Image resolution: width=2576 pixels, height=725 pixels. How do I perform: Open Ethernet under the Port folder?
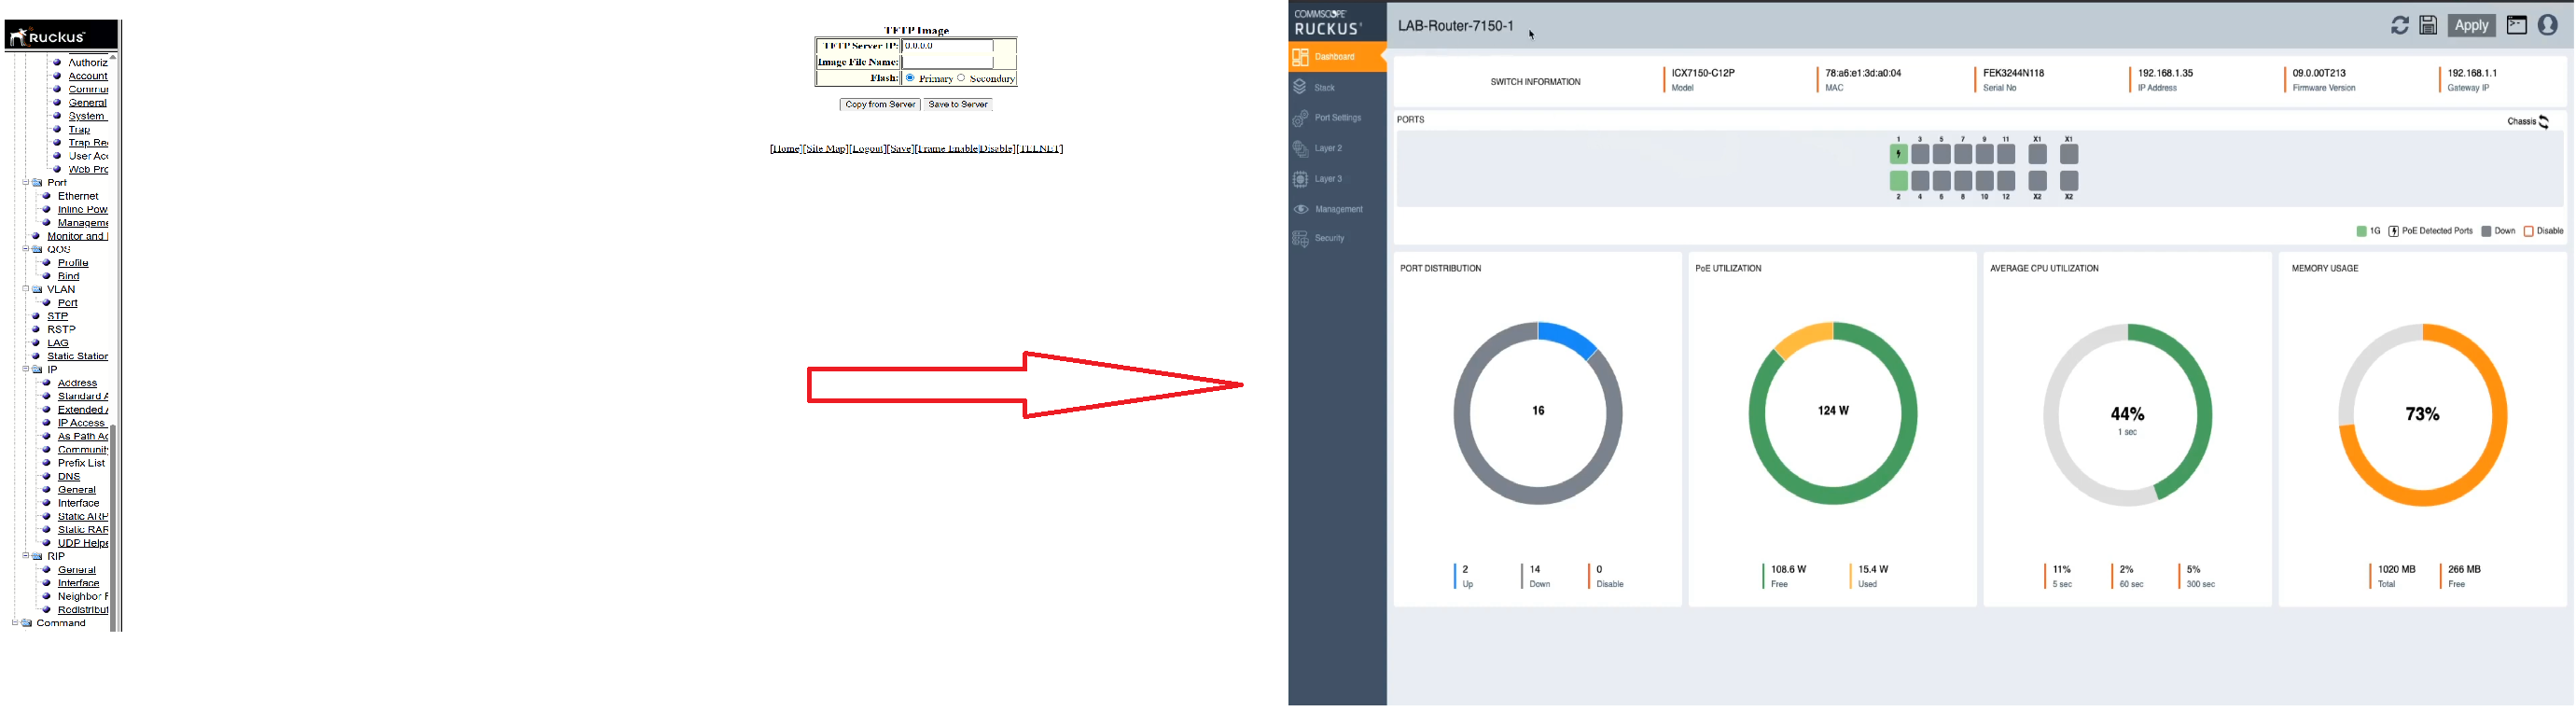pos(78,196)
